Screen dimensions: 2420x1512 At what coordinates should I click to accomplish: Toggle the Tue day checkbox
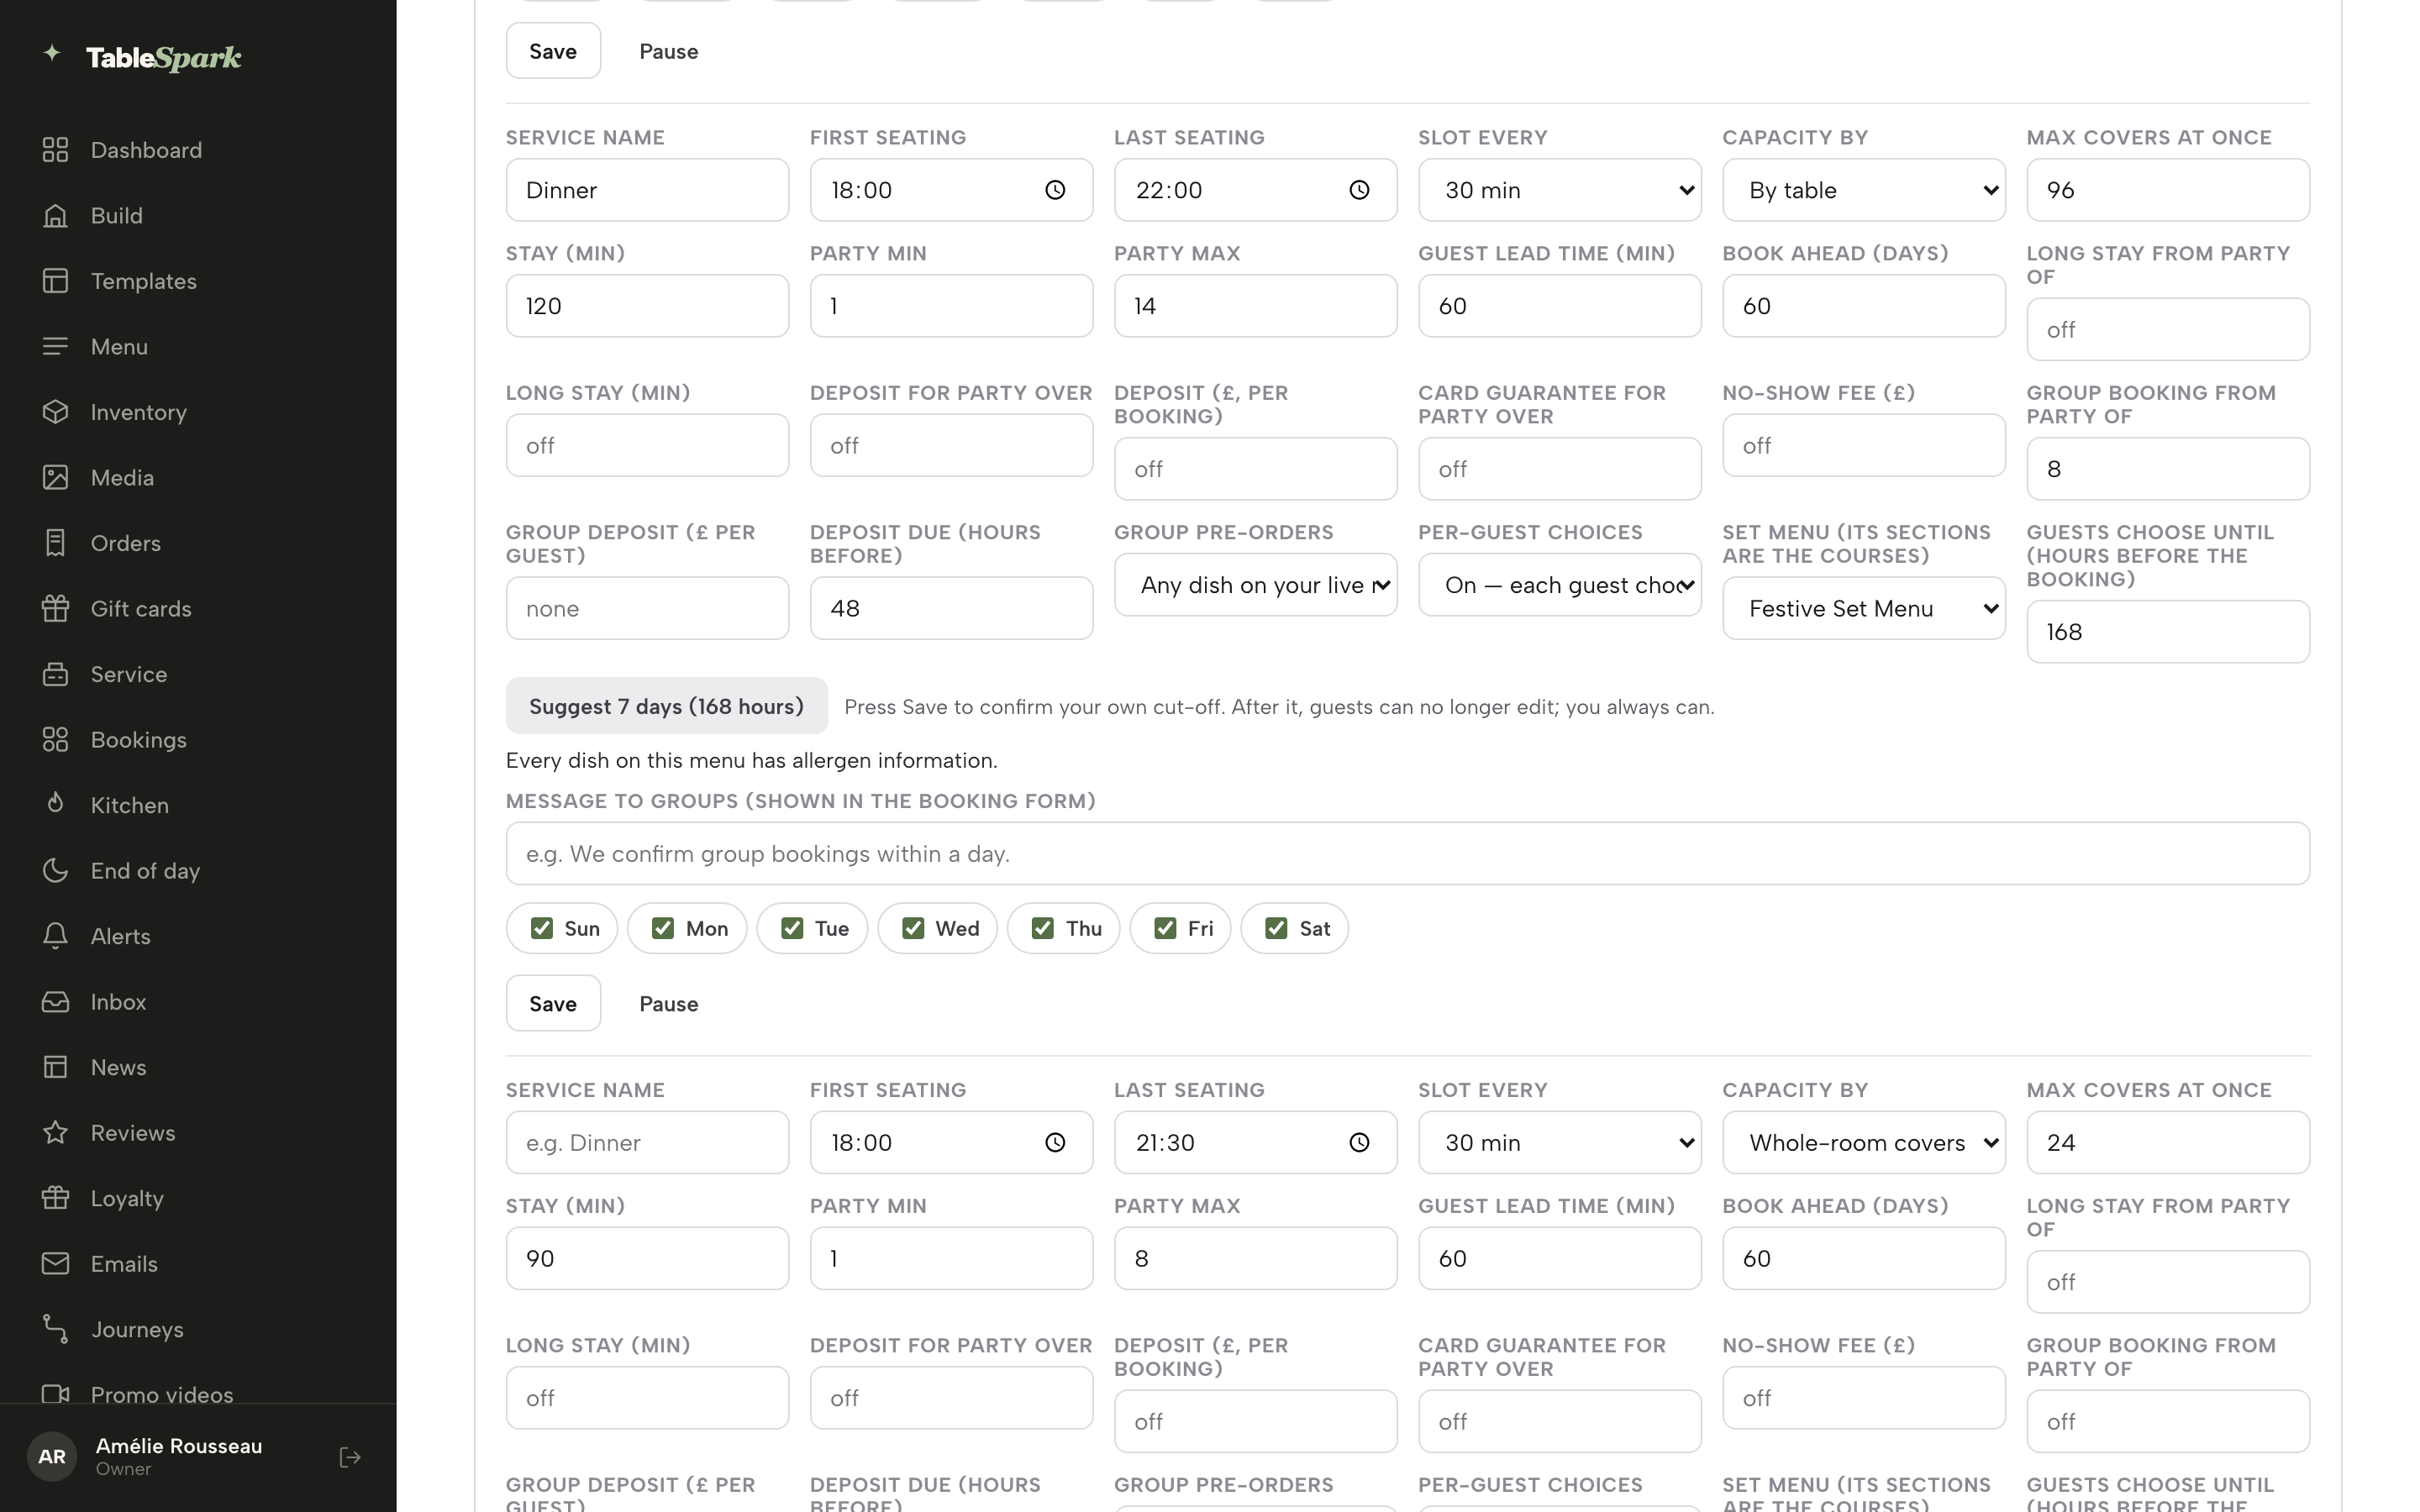point(792,928)
